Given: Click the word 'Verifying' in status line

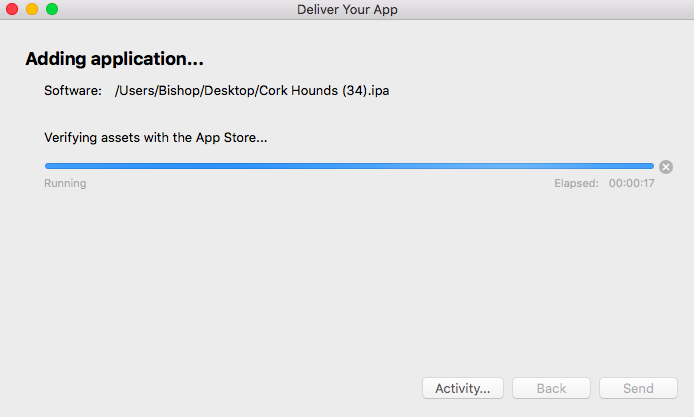Looking at the screenshot, I should [x=74, y=137].
